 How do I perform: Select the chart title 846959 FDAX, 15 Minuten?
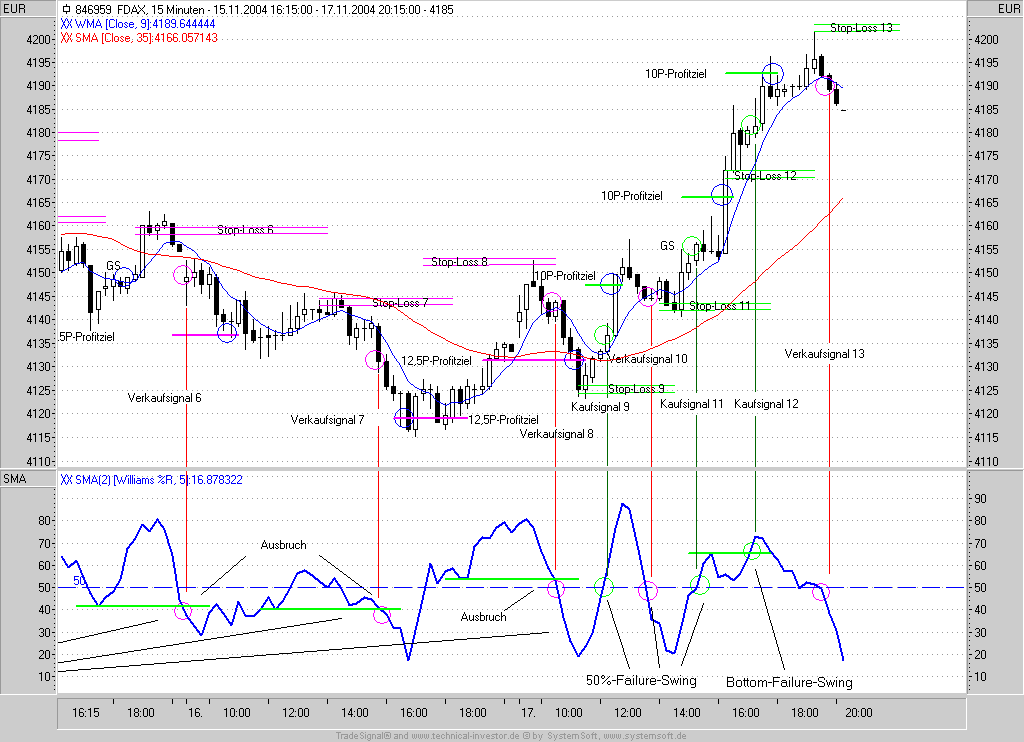pyautogui.click(x=140, y=10)
